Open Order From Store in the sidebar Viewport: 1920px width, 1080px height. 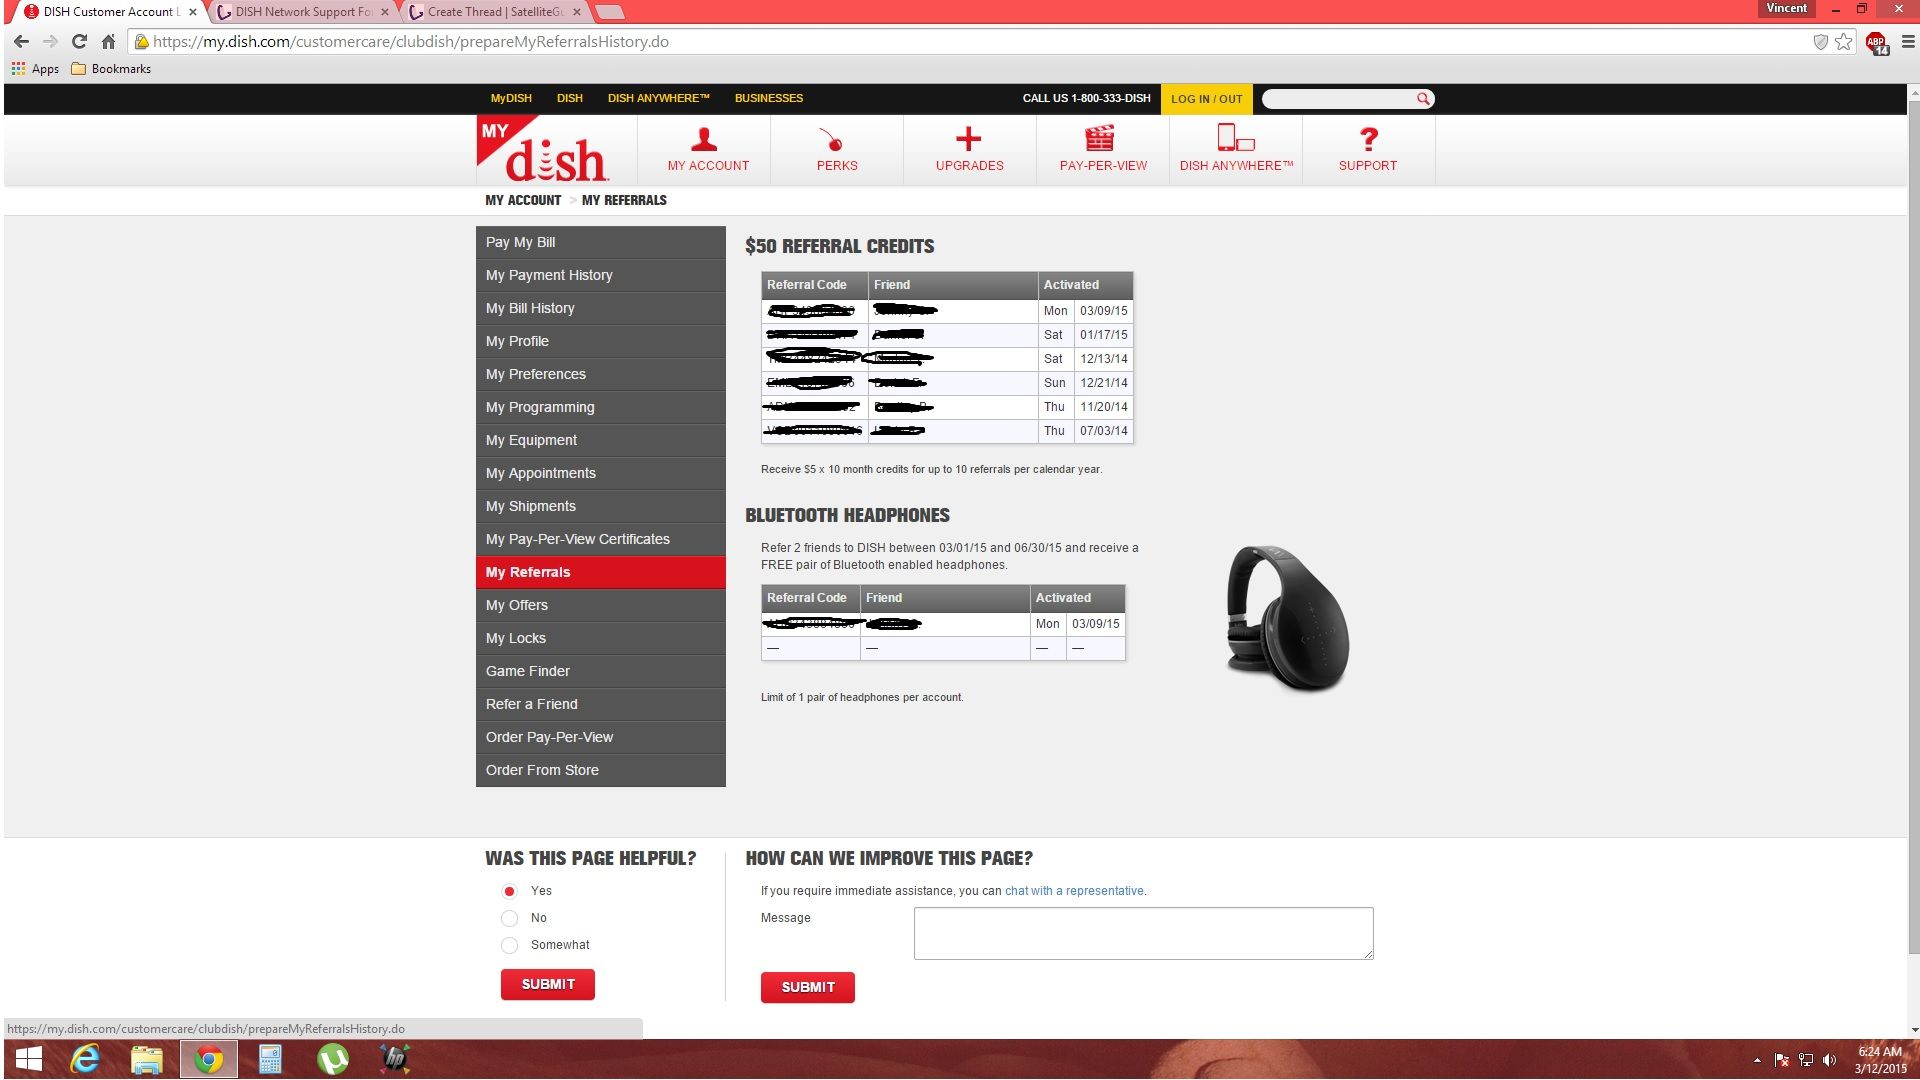point(601,770)
